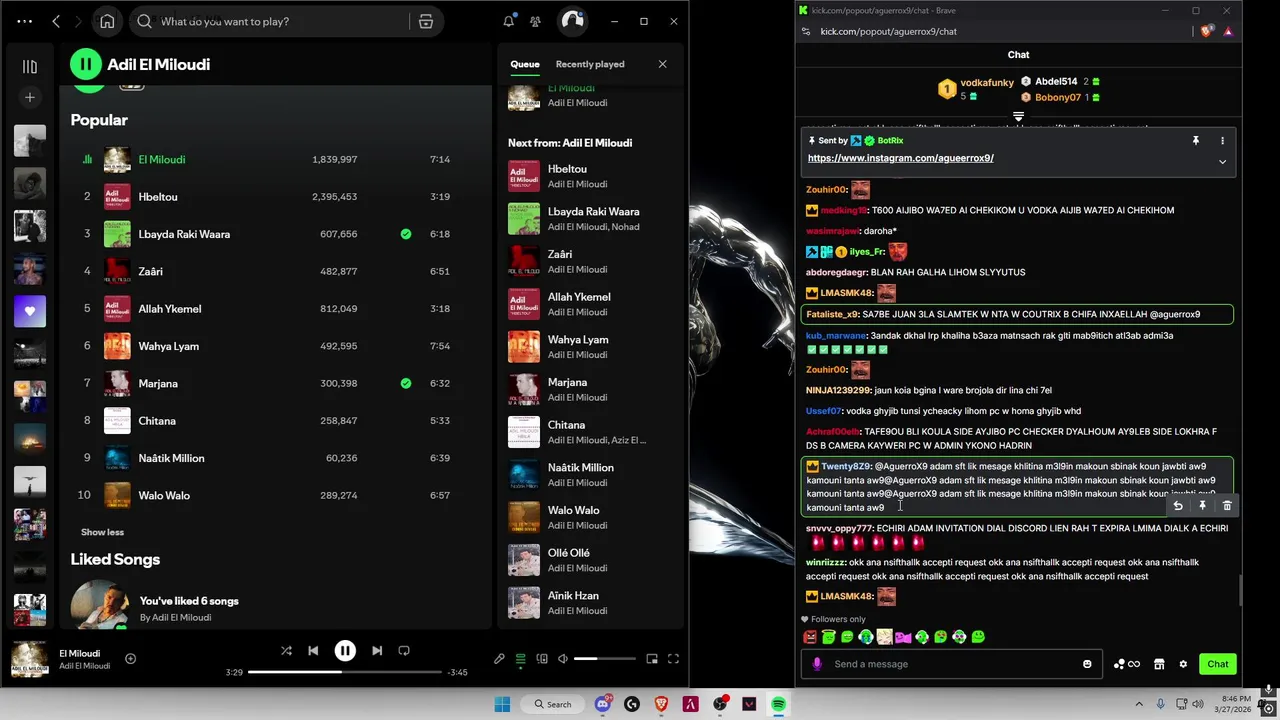1280x720 pixels.
Task: Open Spotify mini player
Action: point(652,659)
